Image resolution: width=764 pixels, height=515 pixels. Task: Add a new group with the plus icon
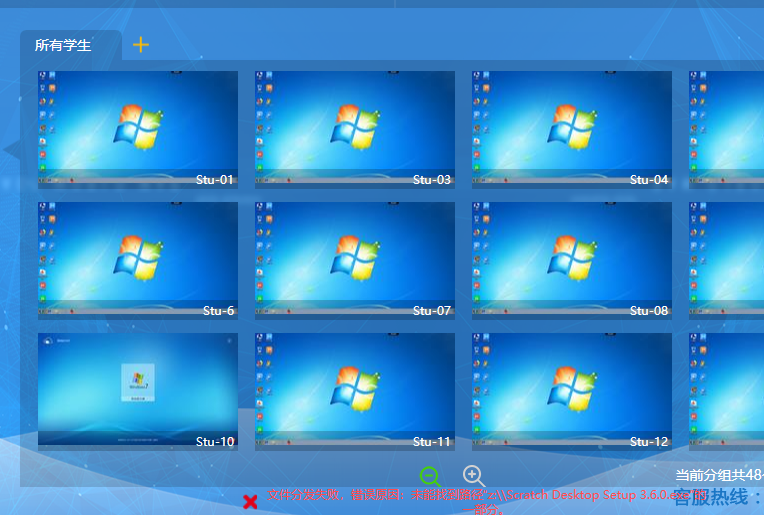coord(141,45)
